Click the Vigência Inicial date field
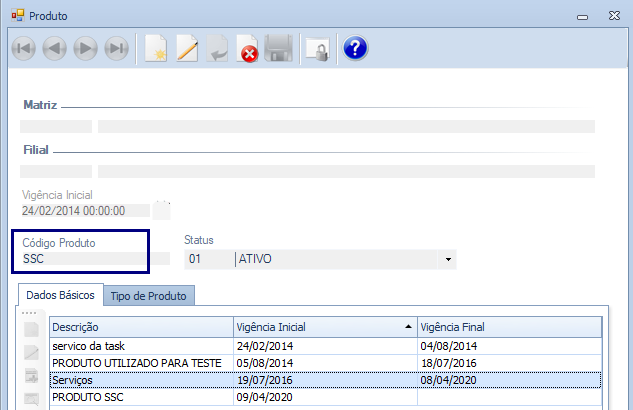The width and height of the screenshot is (633, 410). (x=85, y=211)
